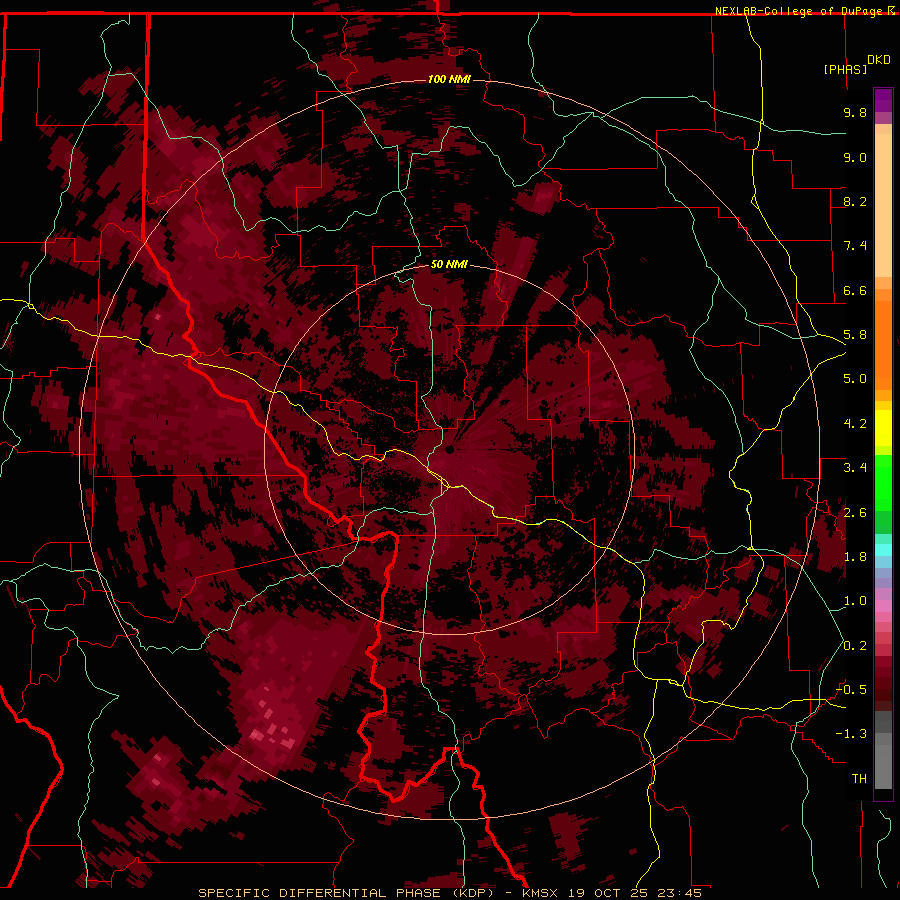
Task: Select the 2.6 scale value
Action: 855,513
